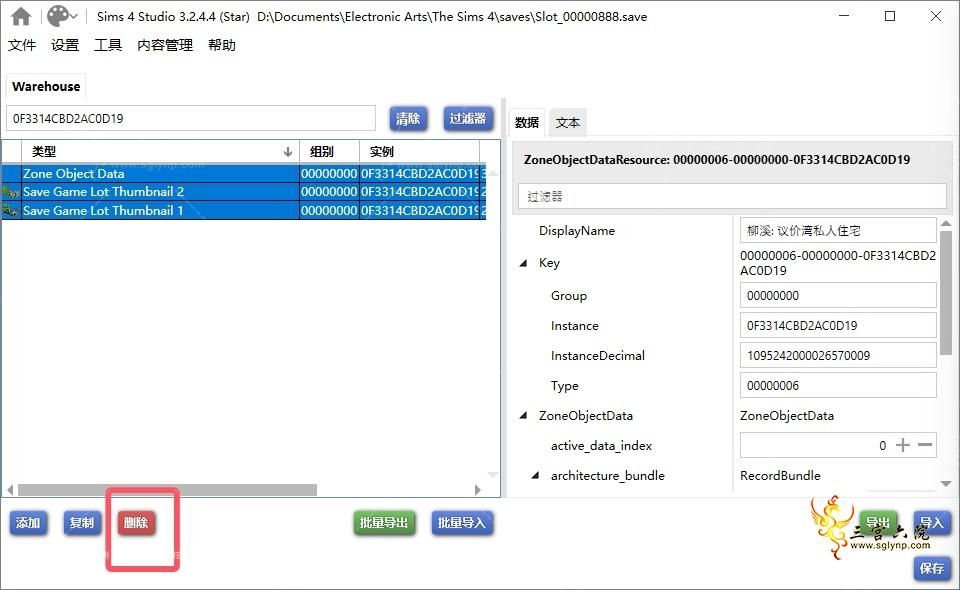Open the 帮助 menu
Image resolution: width=960 pixels, height=590 pixels.
[x=222, y=45]
